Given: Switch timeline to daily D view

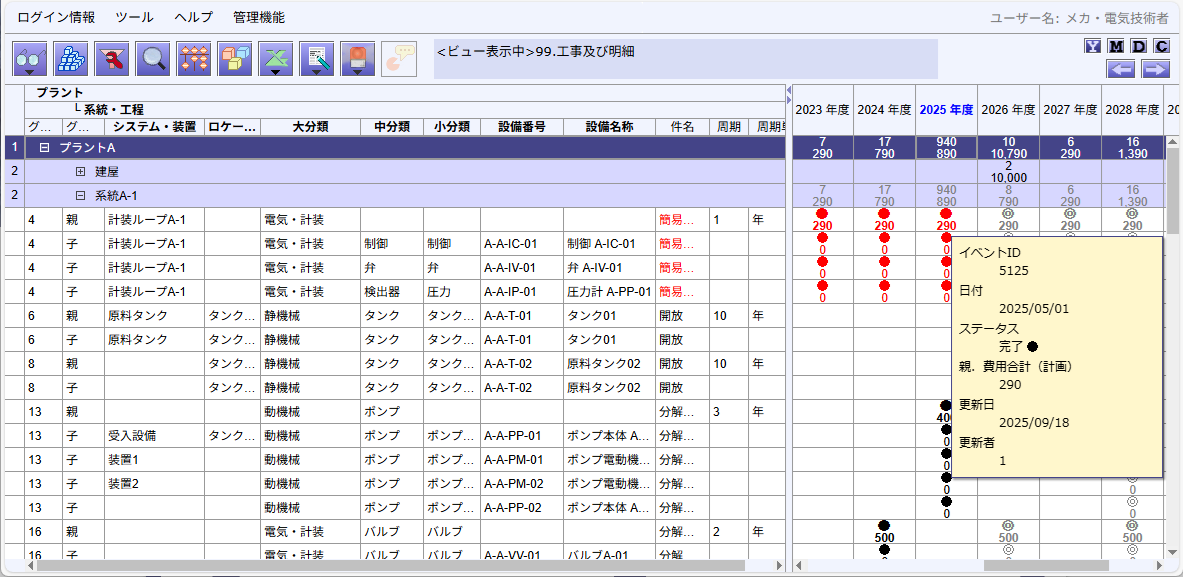Looking at the screenshot, I should pos(1139,46).
